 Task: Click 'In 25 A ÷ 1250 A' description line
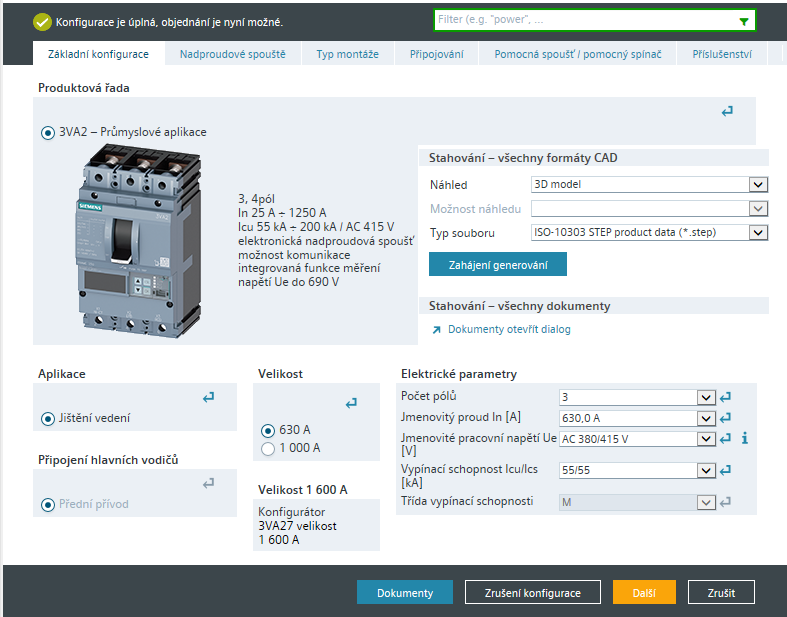282,213
